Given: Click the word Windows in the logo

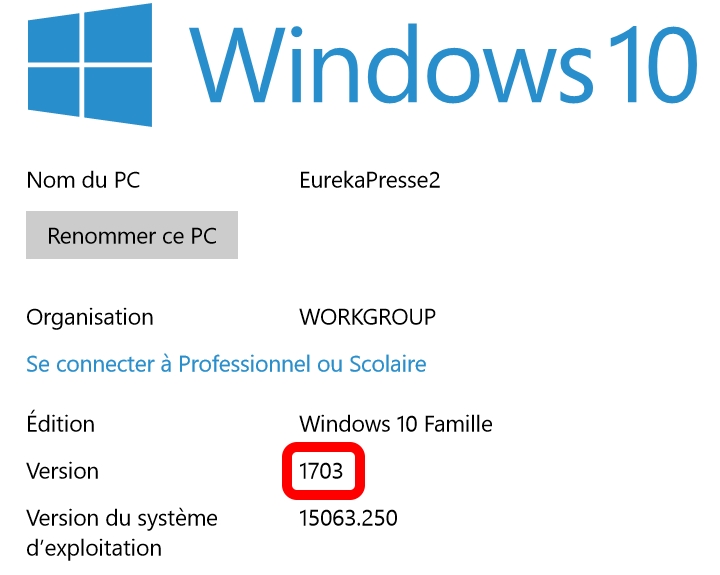Looking at the screenshot, I should tap(391, 64).
